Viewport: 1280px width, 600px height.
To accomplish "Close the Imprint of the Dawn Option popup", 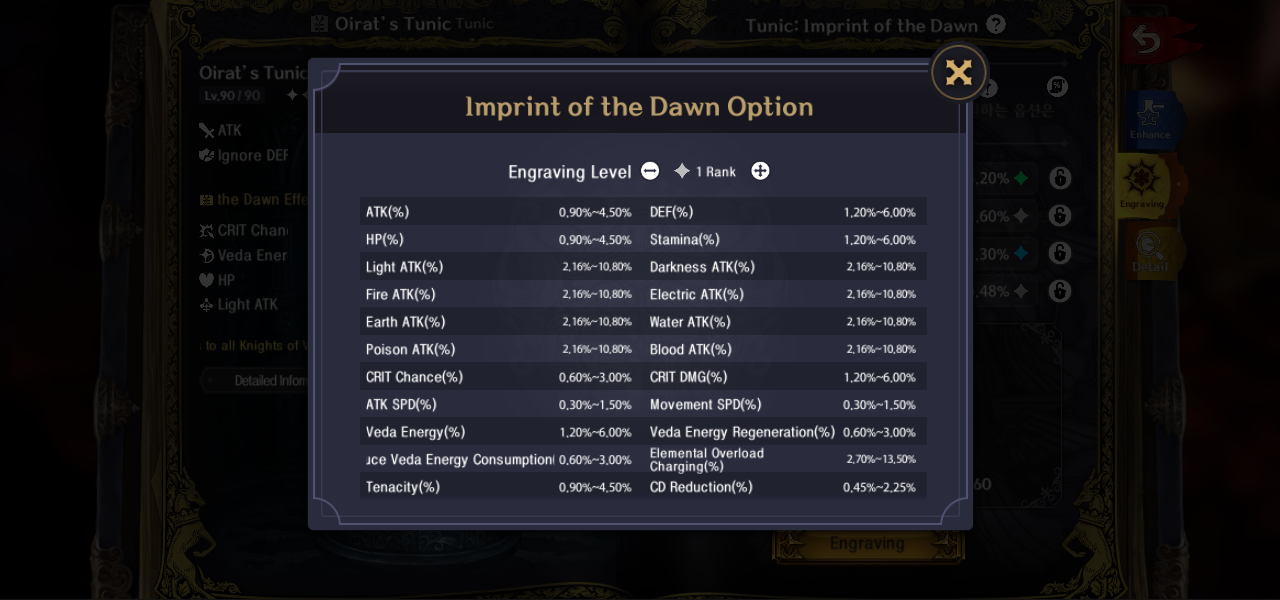I will click(959, 72).
